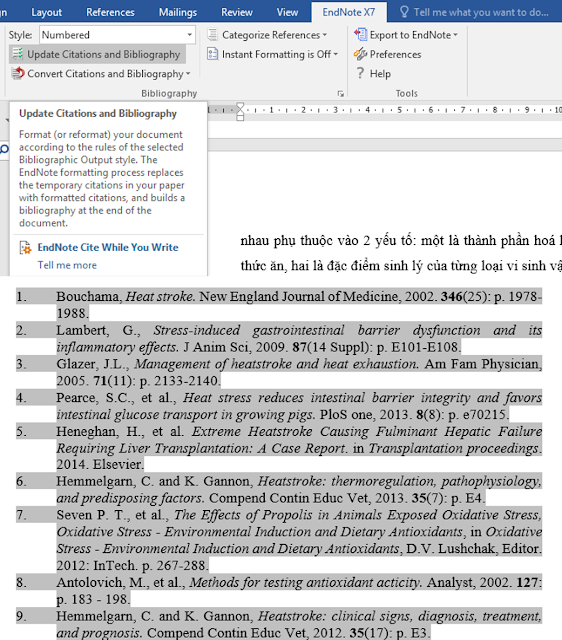The height and width of the screenshot is (640, 562).
Task: Click Update Citations and Bibliography button
Action: point(97,54)
